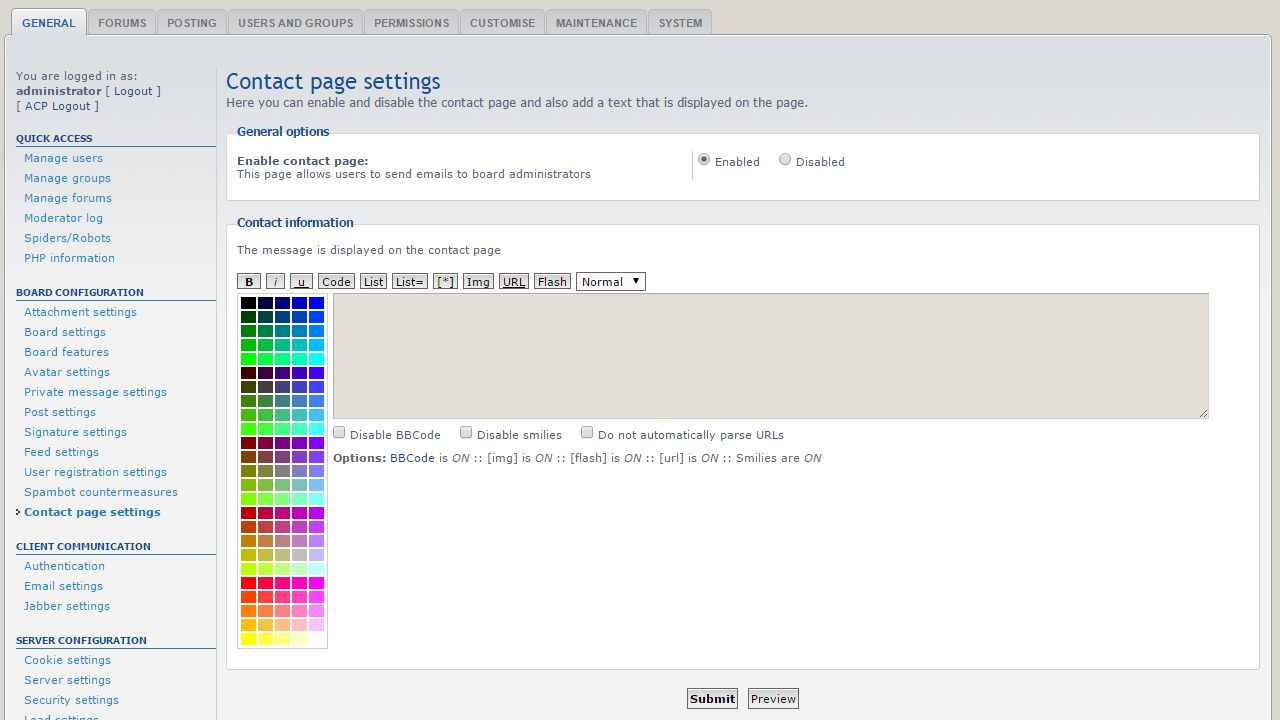Open the Posting tab
1280x720 pixels.
click(x=192, y=23)
